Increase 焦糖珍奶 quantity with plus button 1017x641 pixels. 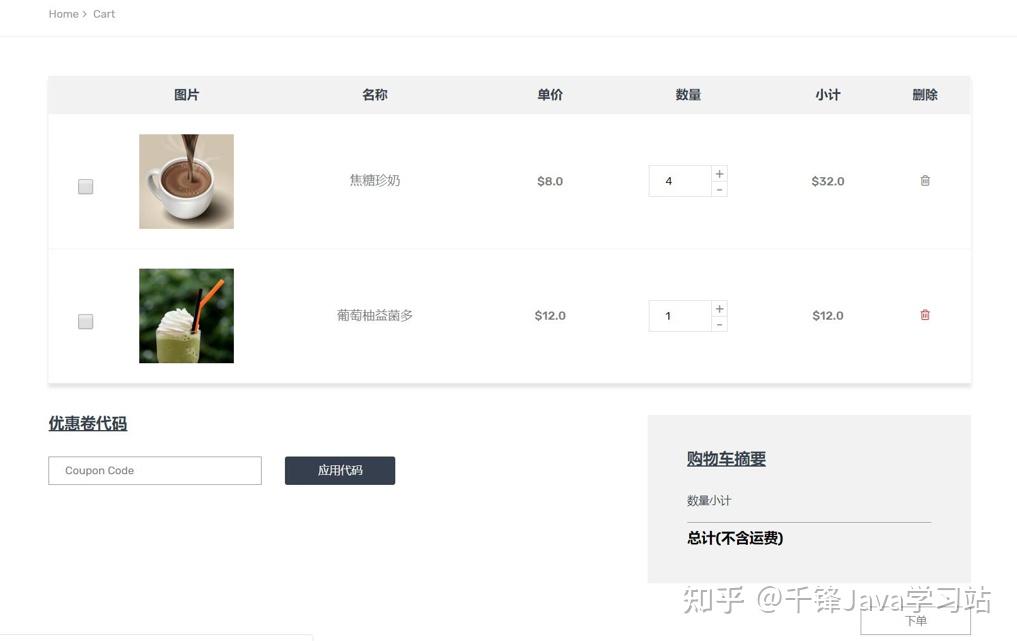coord(719,174)
